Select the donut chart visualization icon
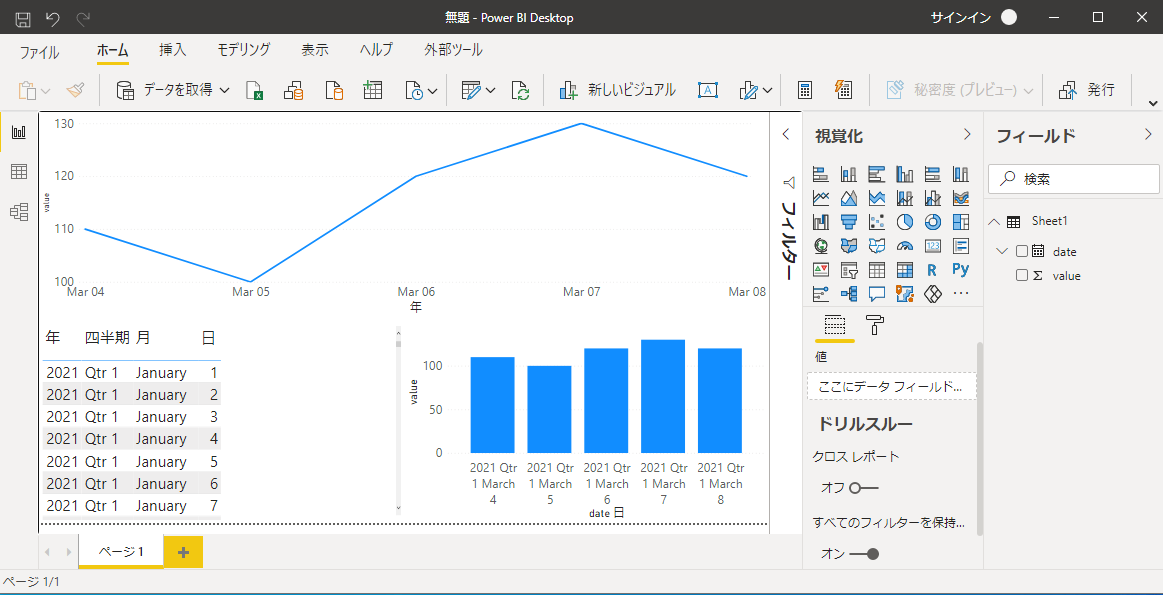 932,222
